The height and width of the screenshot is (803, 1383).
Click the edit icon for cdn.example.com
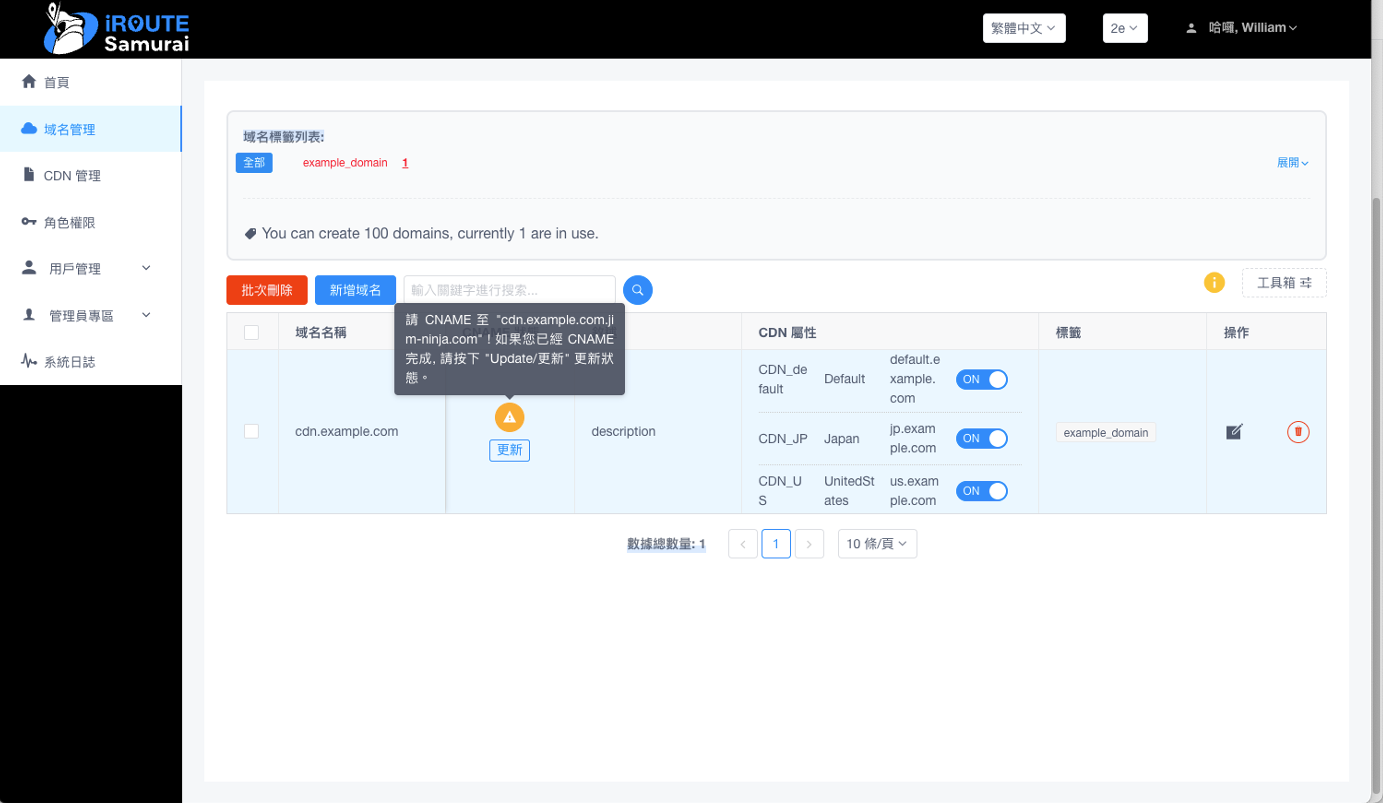click(1234, 432)
